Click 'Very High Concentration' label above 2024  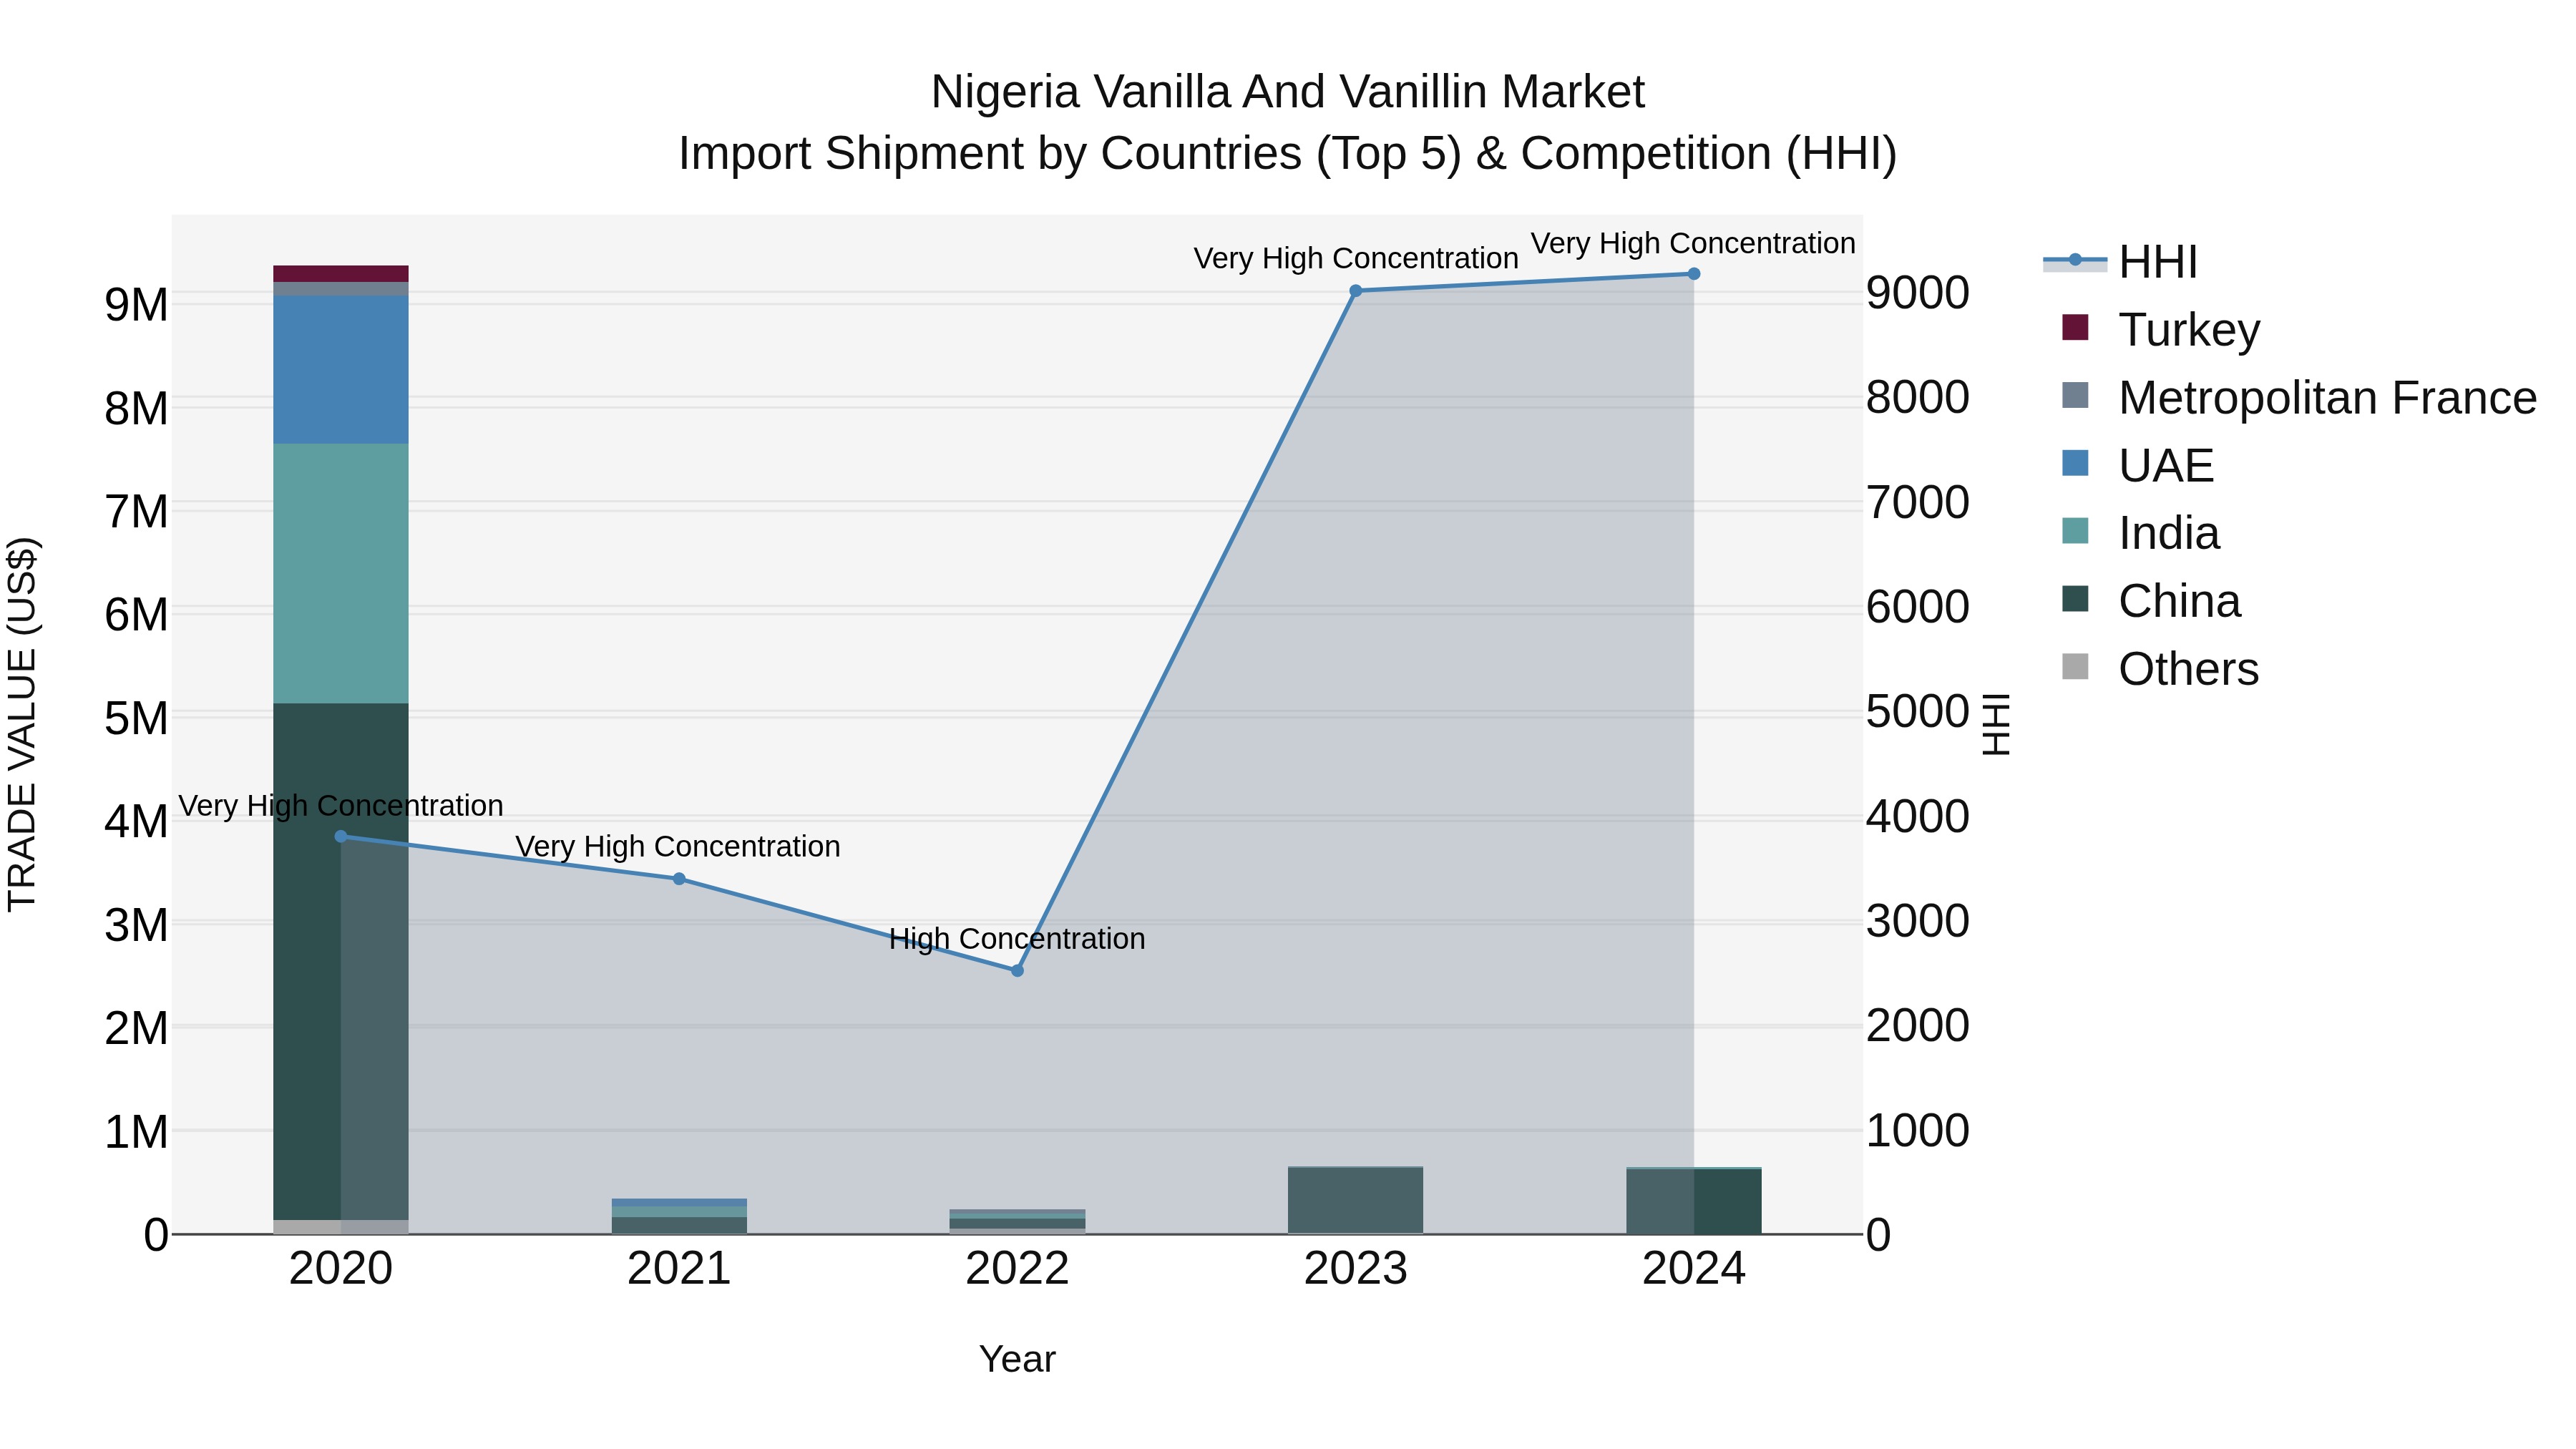click(x=1693, y=243)
